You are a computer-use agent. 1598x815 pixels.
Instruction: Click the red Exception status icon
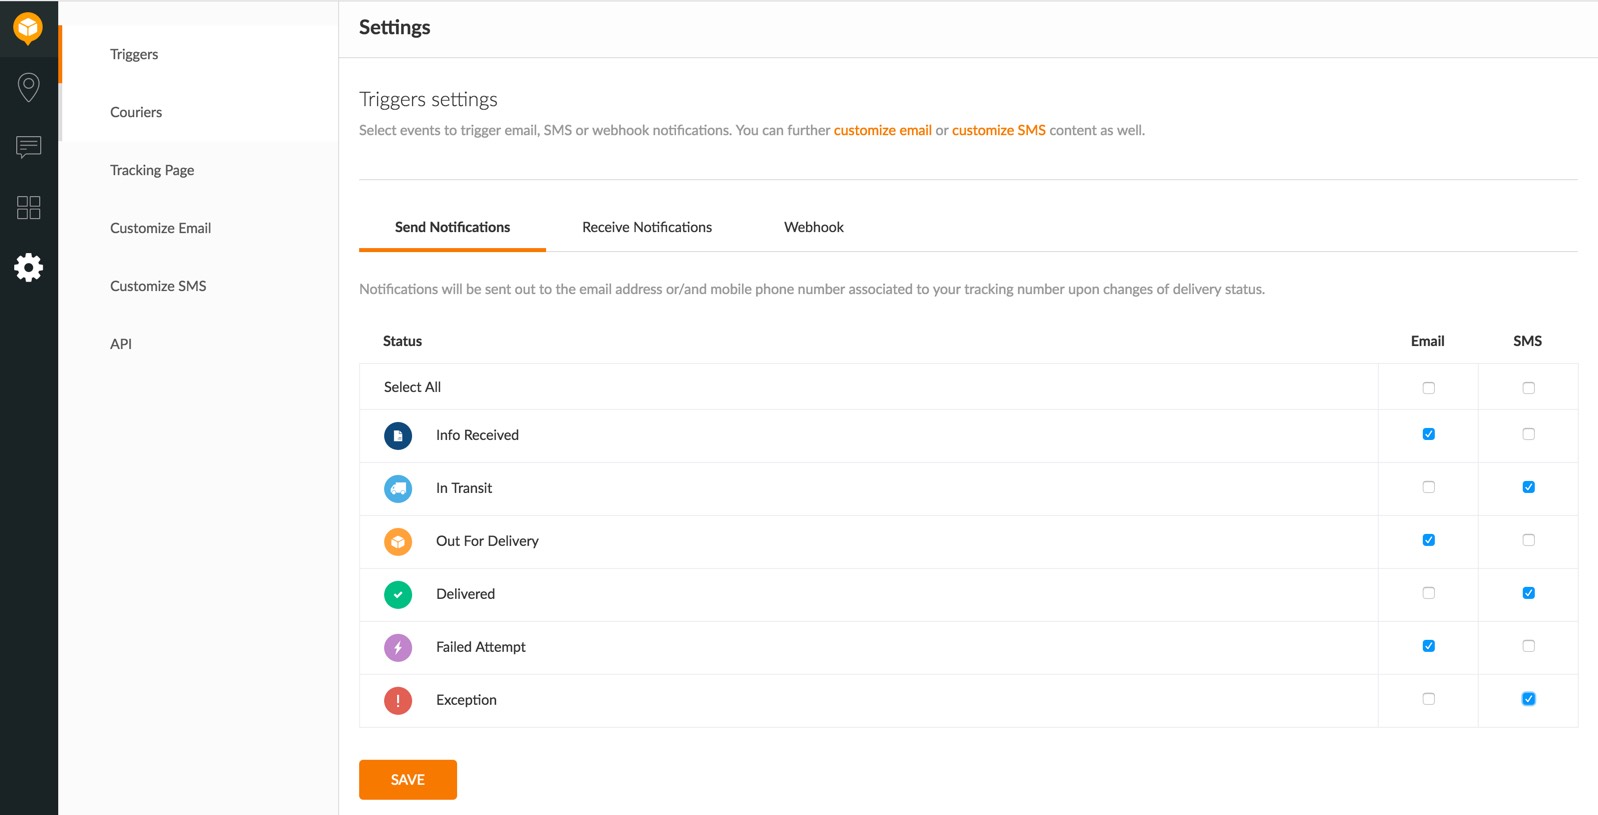coord(398,701)
